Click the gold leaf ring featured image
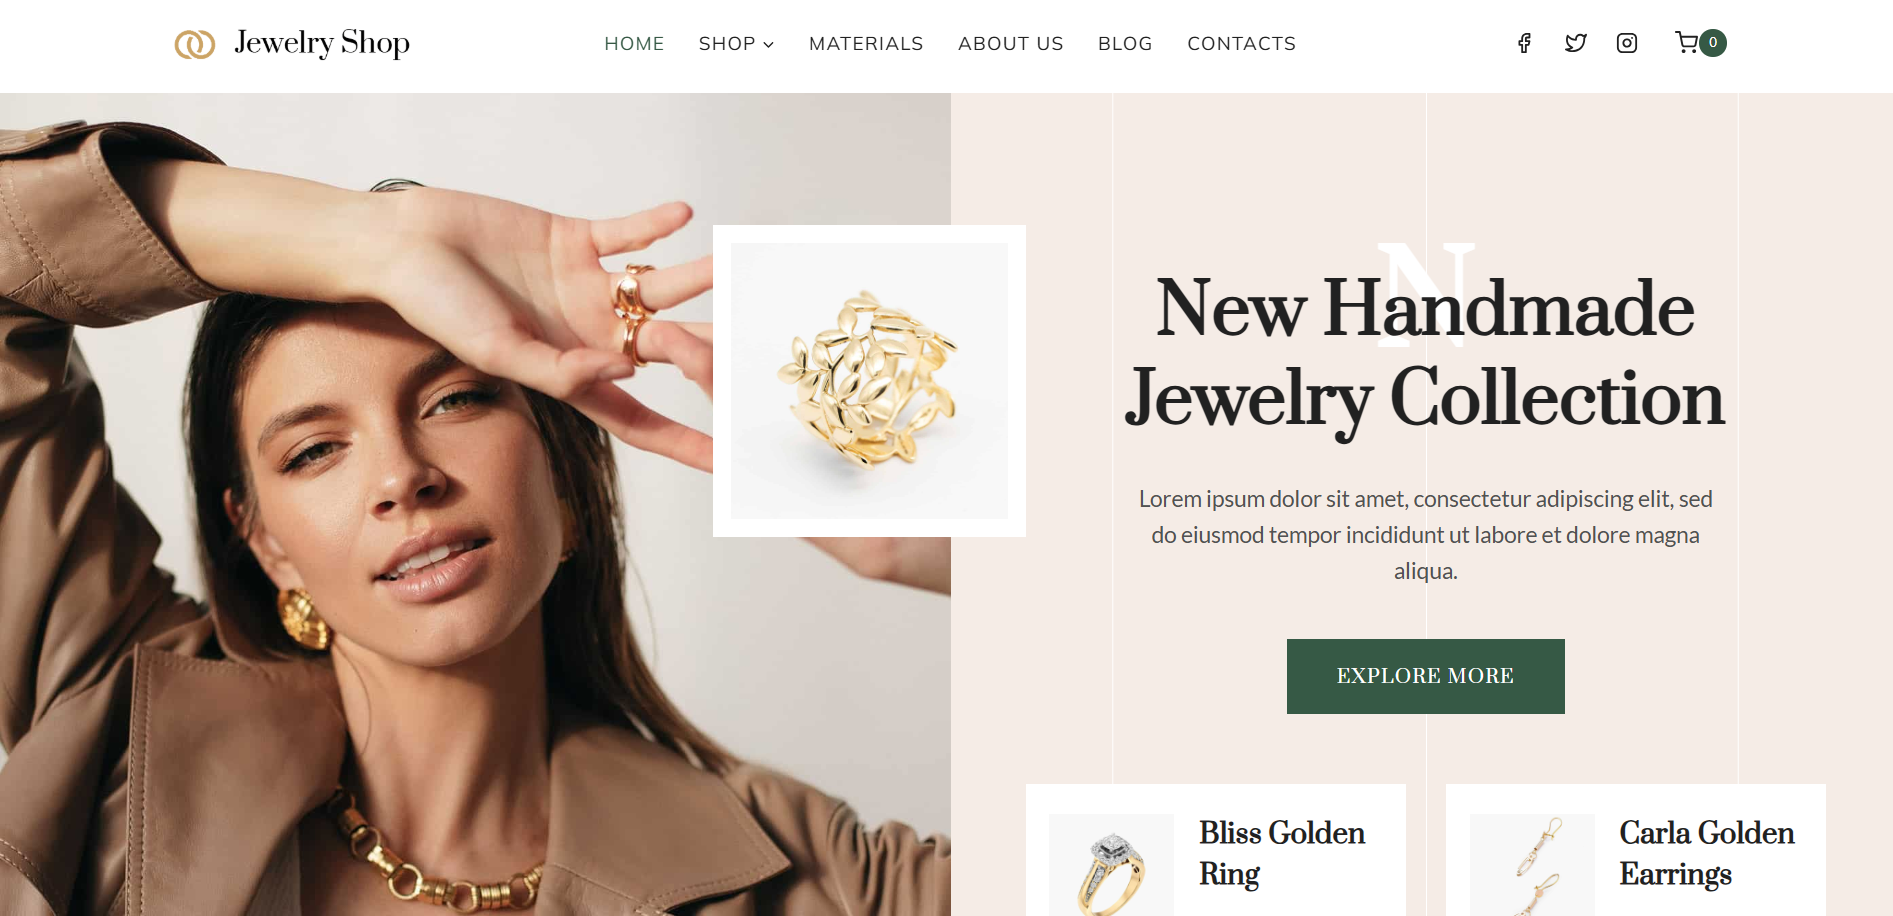The width and height of the screenshot is (1893, 916). [x=869, y=381]
